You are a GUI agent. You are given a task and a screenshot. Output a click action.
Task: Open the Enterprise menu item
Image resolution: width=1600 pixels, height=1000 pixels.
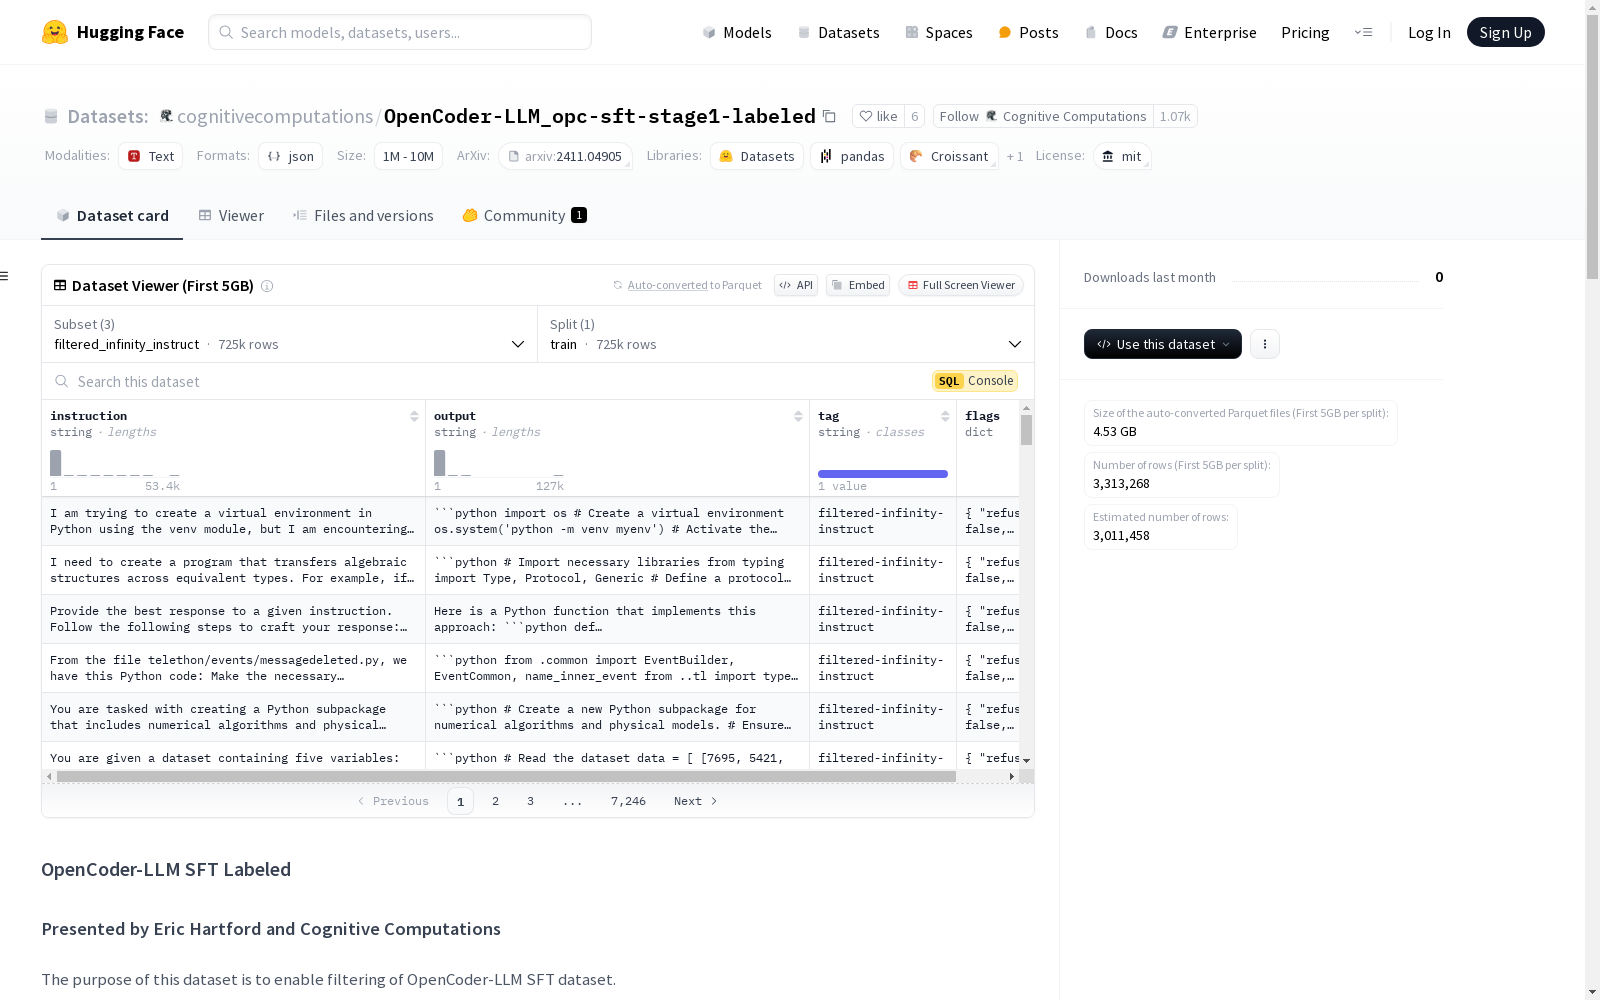pos(1209,32)
